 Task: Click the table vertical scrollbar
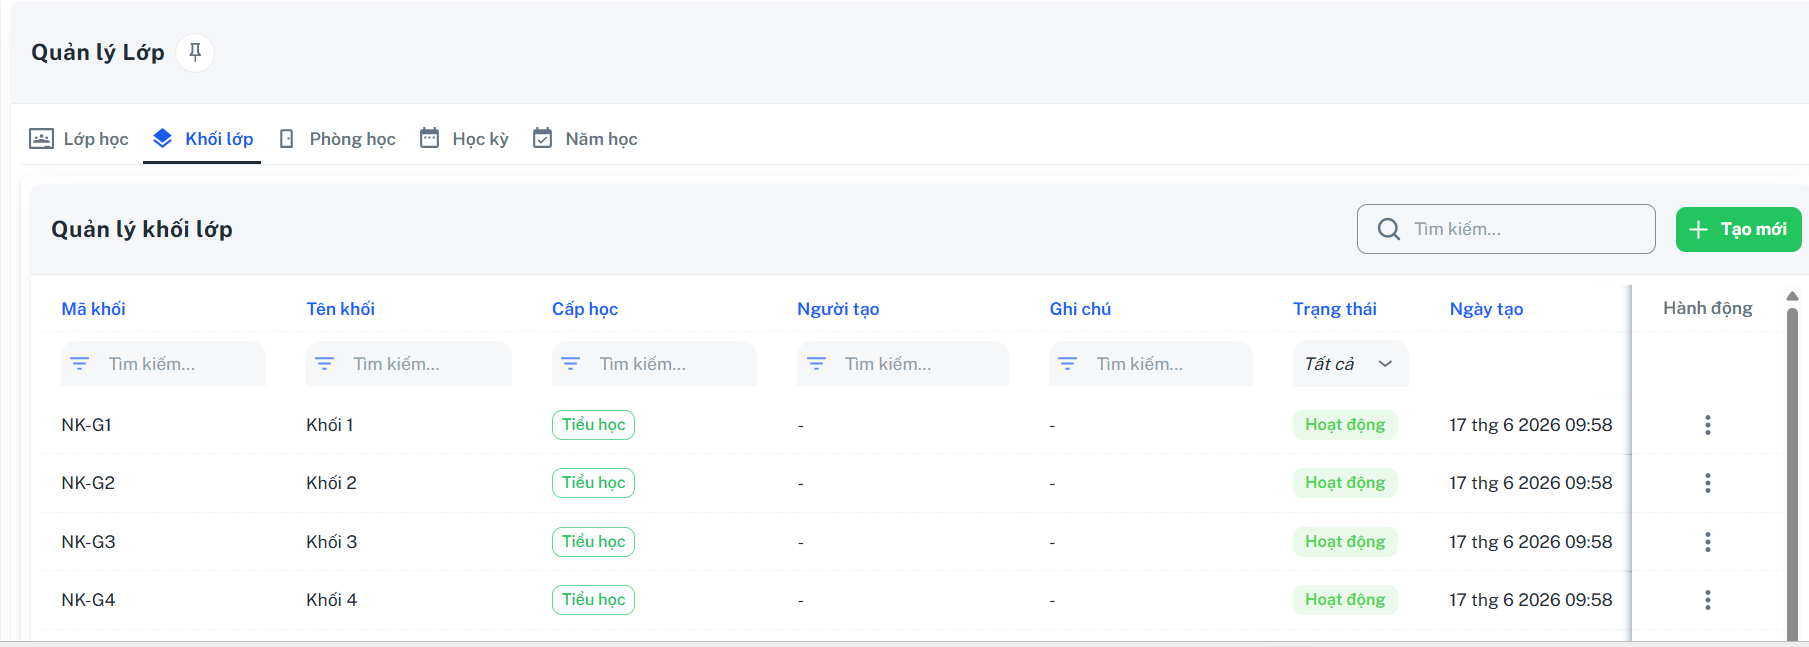[1792, 470]
